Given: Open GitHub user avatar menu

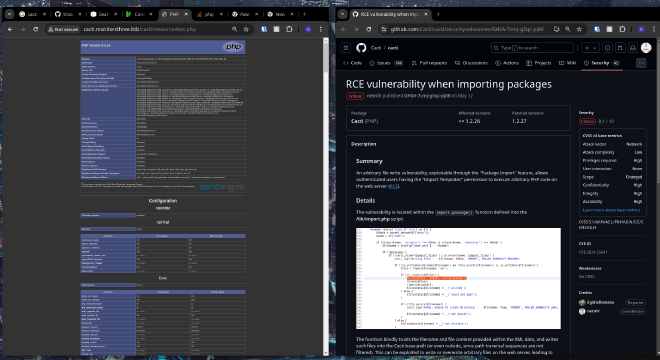Looking at the screenshot, I should pos(646,48).
